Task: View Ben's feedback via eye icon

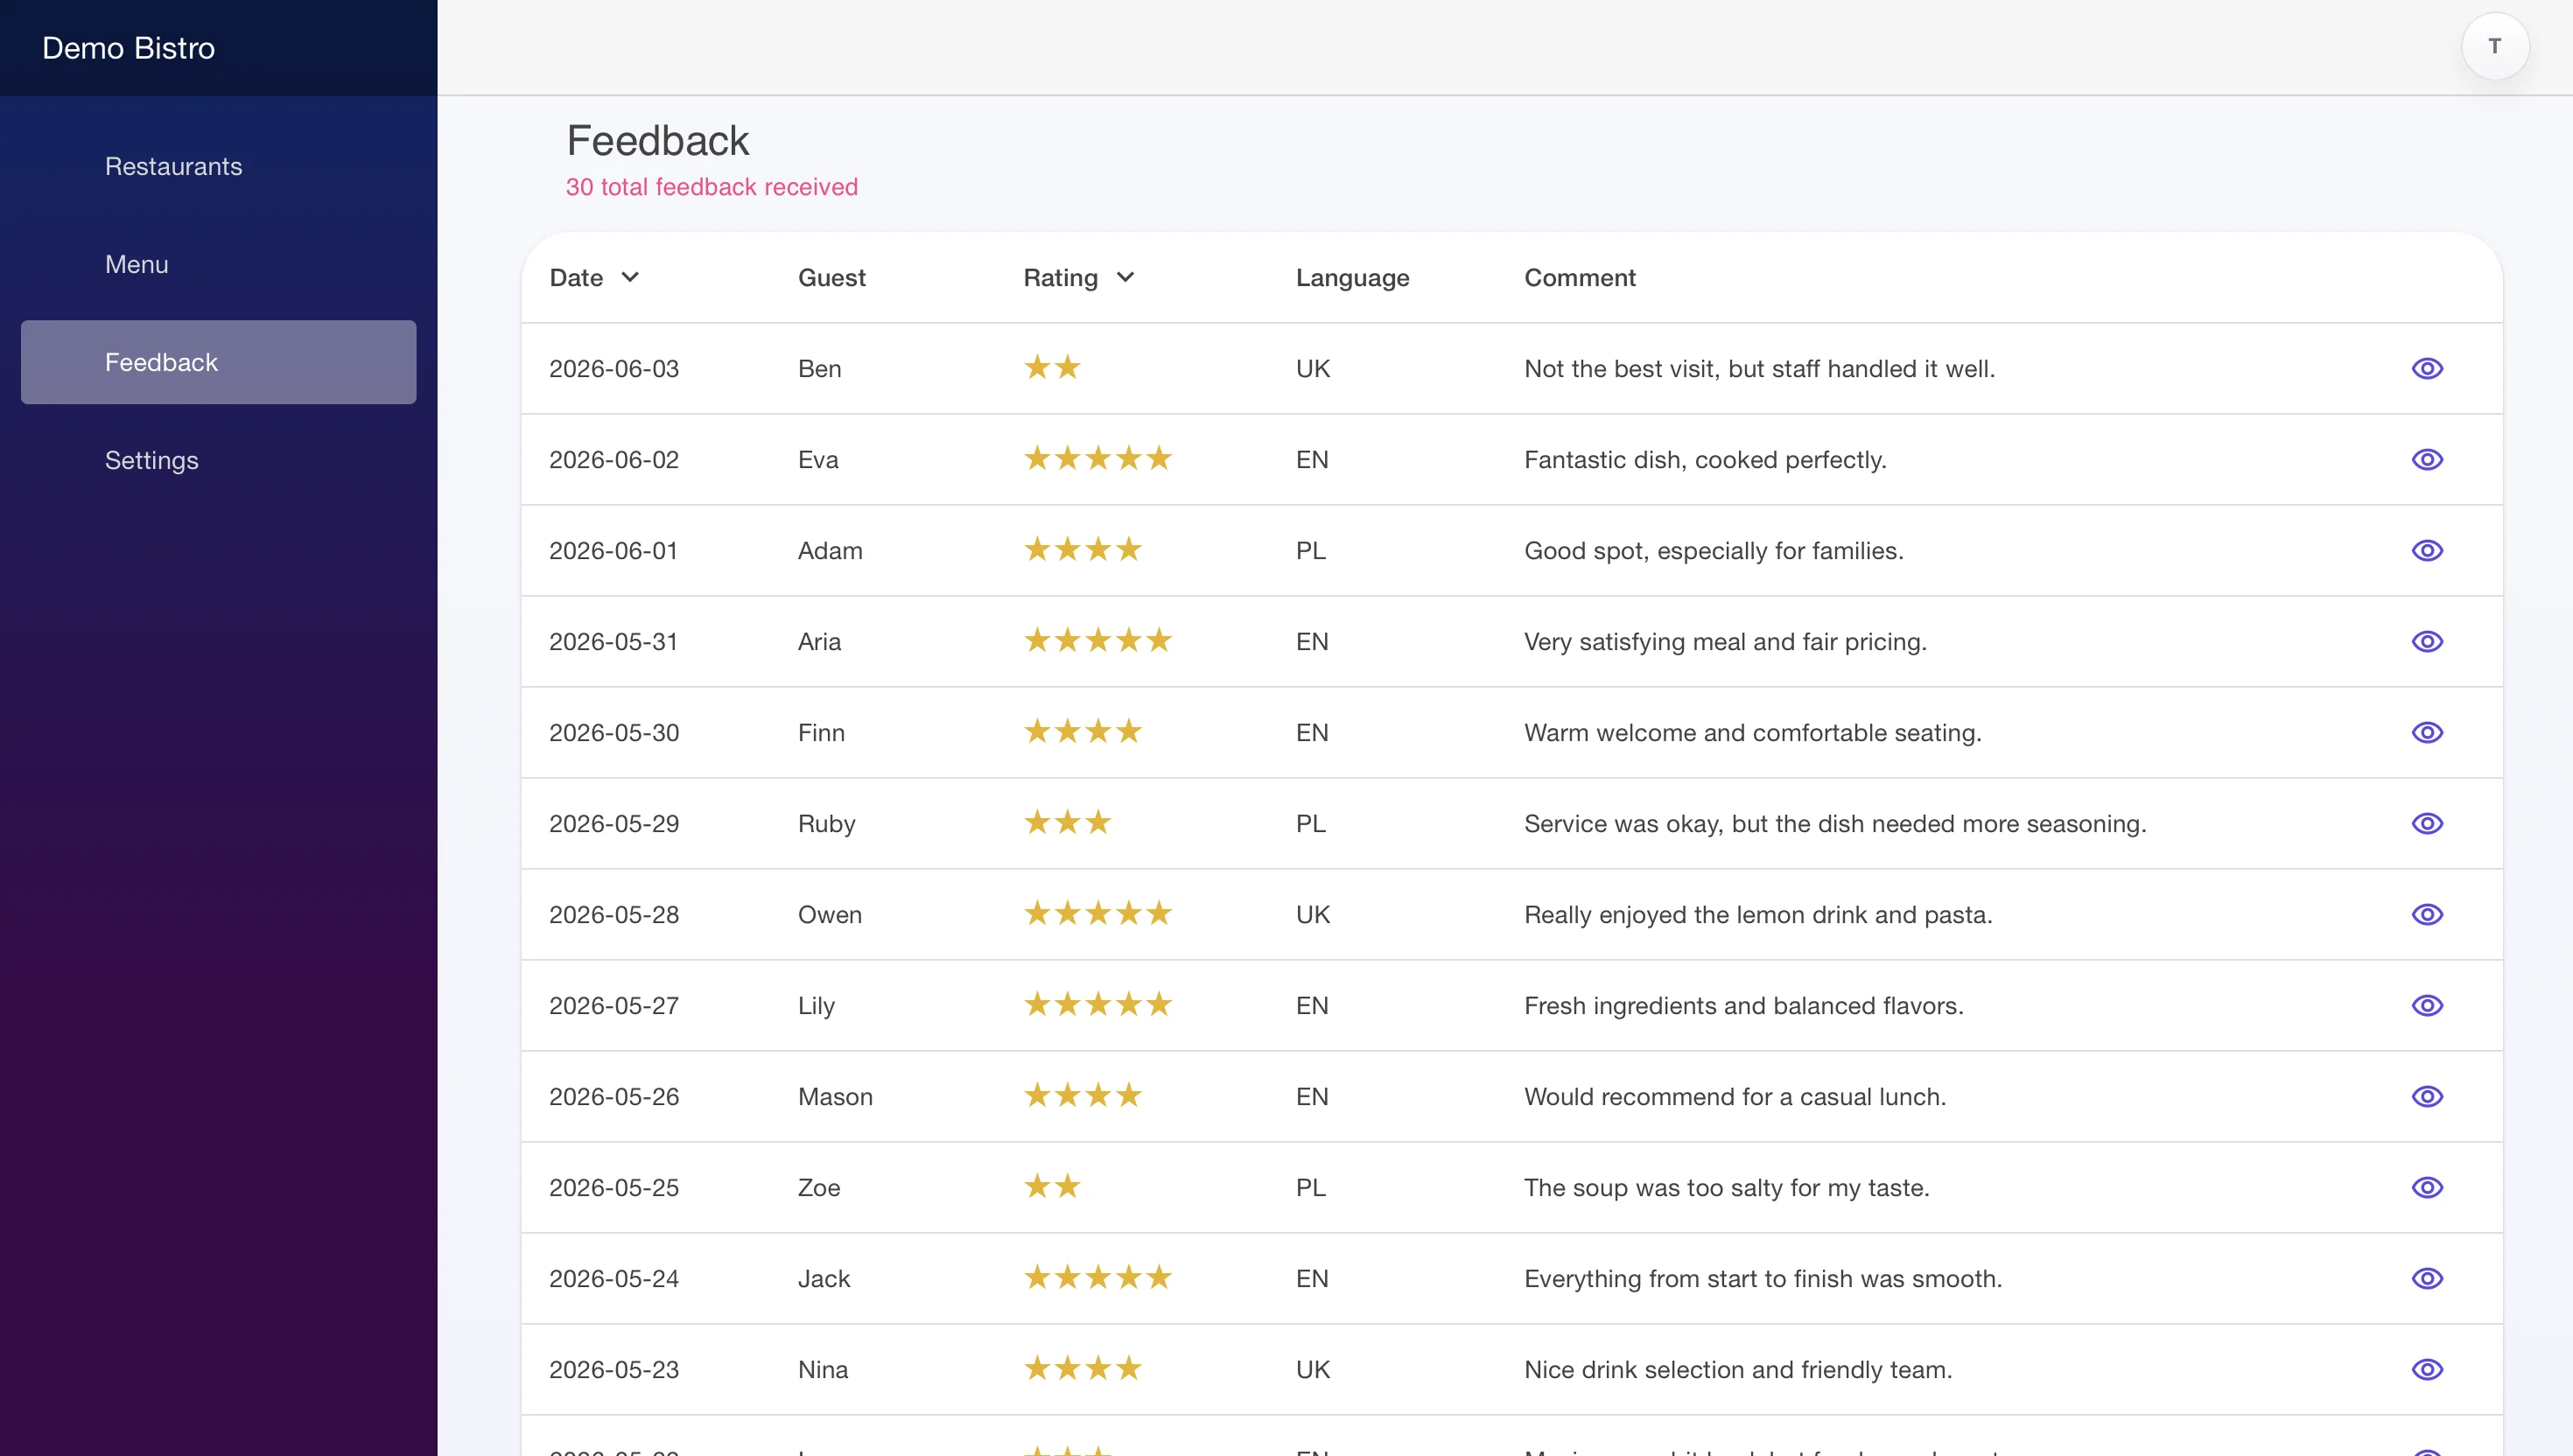Action: point(2427,368)
